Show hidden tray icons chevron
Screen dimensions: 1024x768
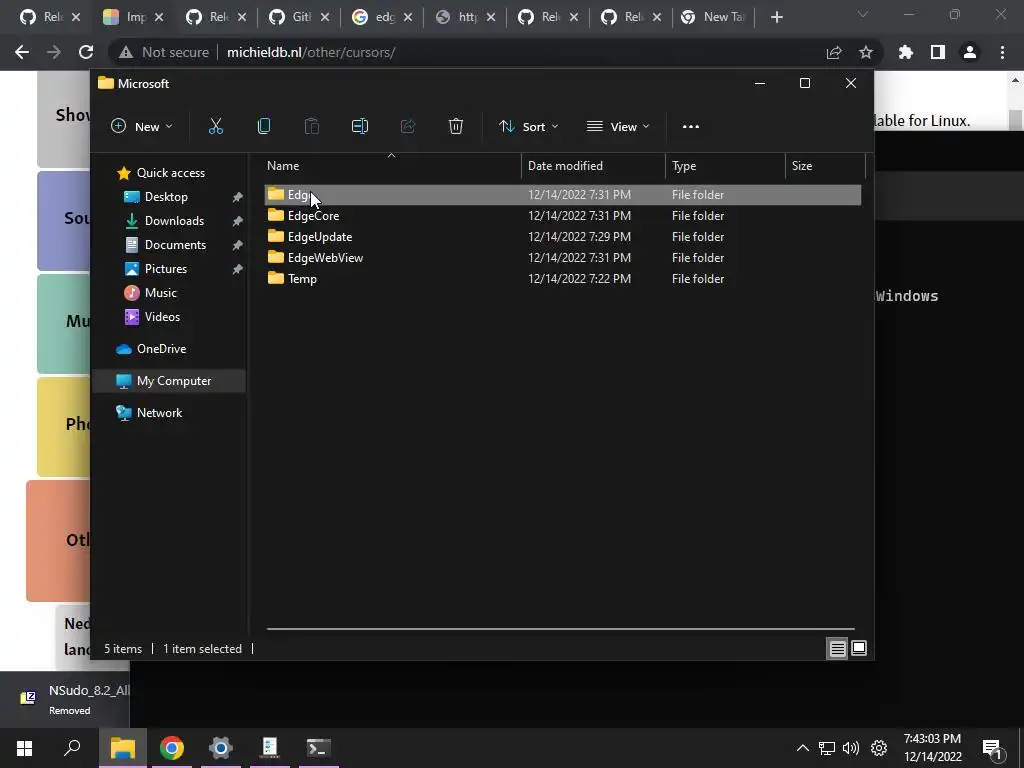pos(803,748)
